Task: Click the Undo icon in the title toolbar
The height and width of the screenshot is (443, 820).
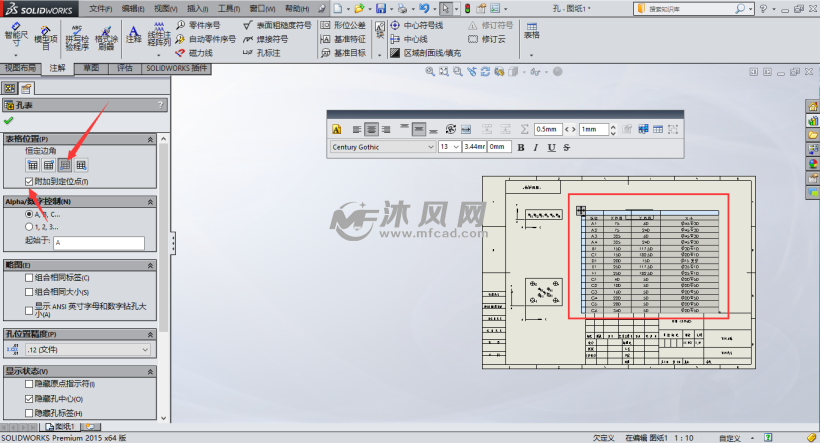Action: [x=423, y=9]
